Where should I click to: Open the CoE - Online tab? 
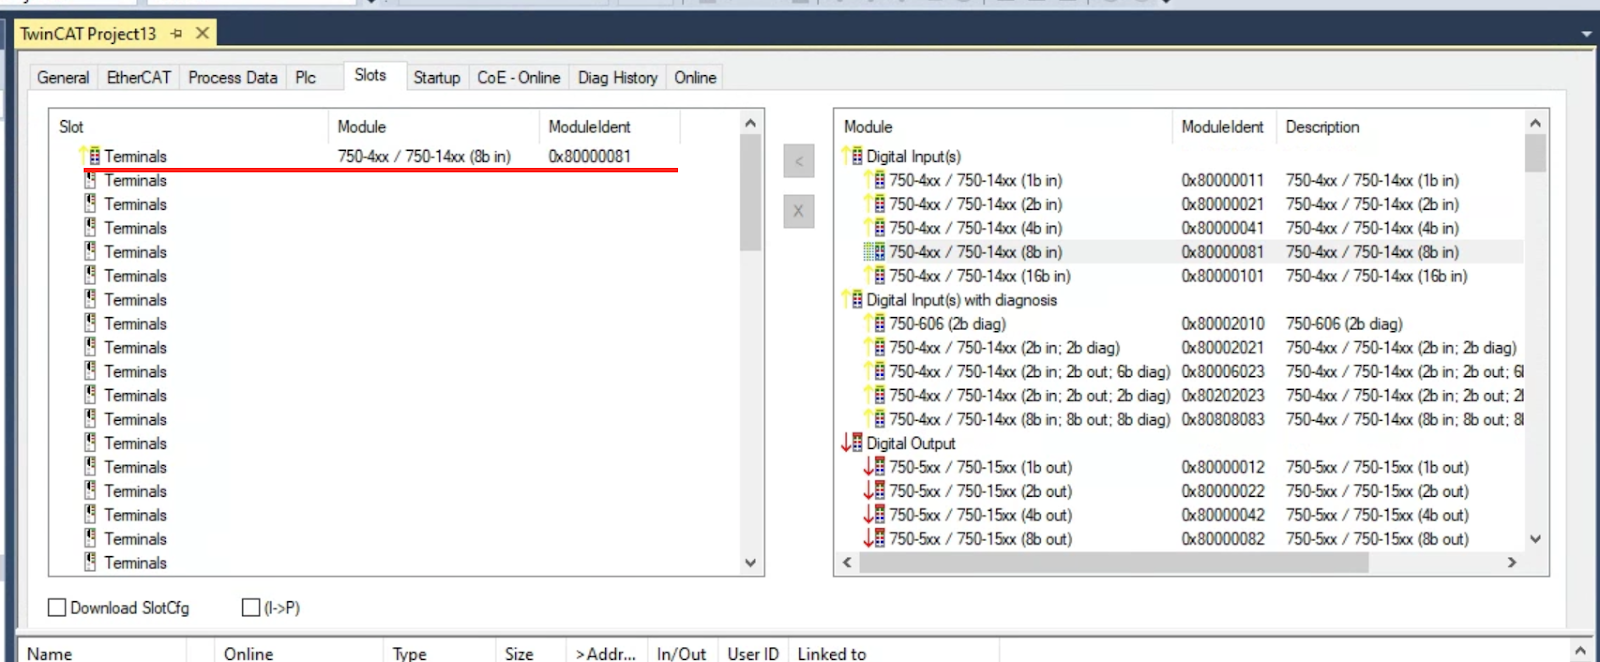point(519,78)
